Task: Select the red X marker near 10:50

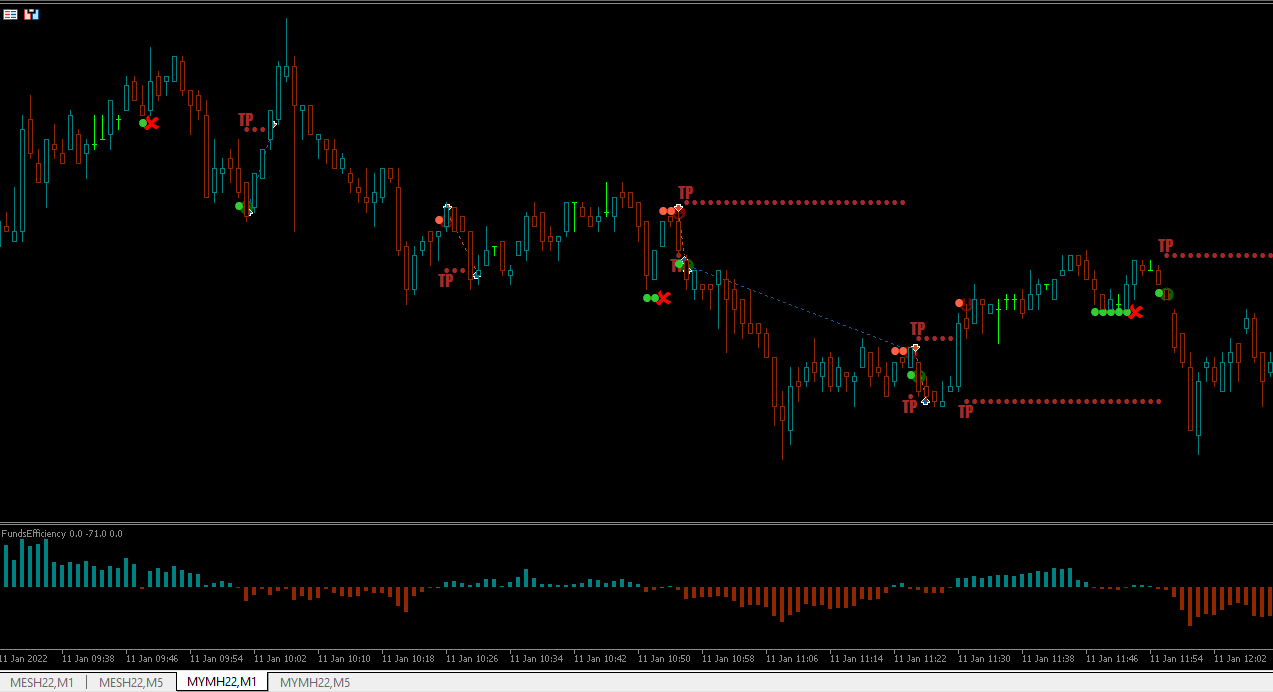Action: tap(663, 298)
